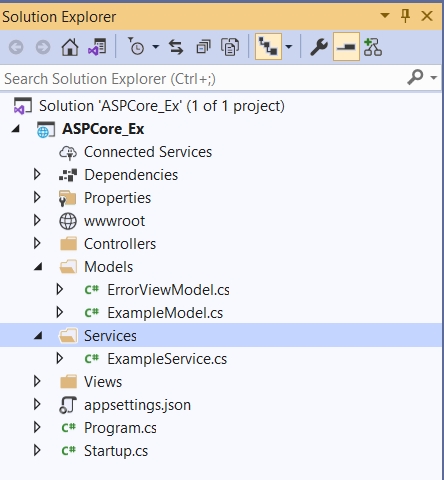Open the window position dropdown arrow
444x480 pixels.
385,15
